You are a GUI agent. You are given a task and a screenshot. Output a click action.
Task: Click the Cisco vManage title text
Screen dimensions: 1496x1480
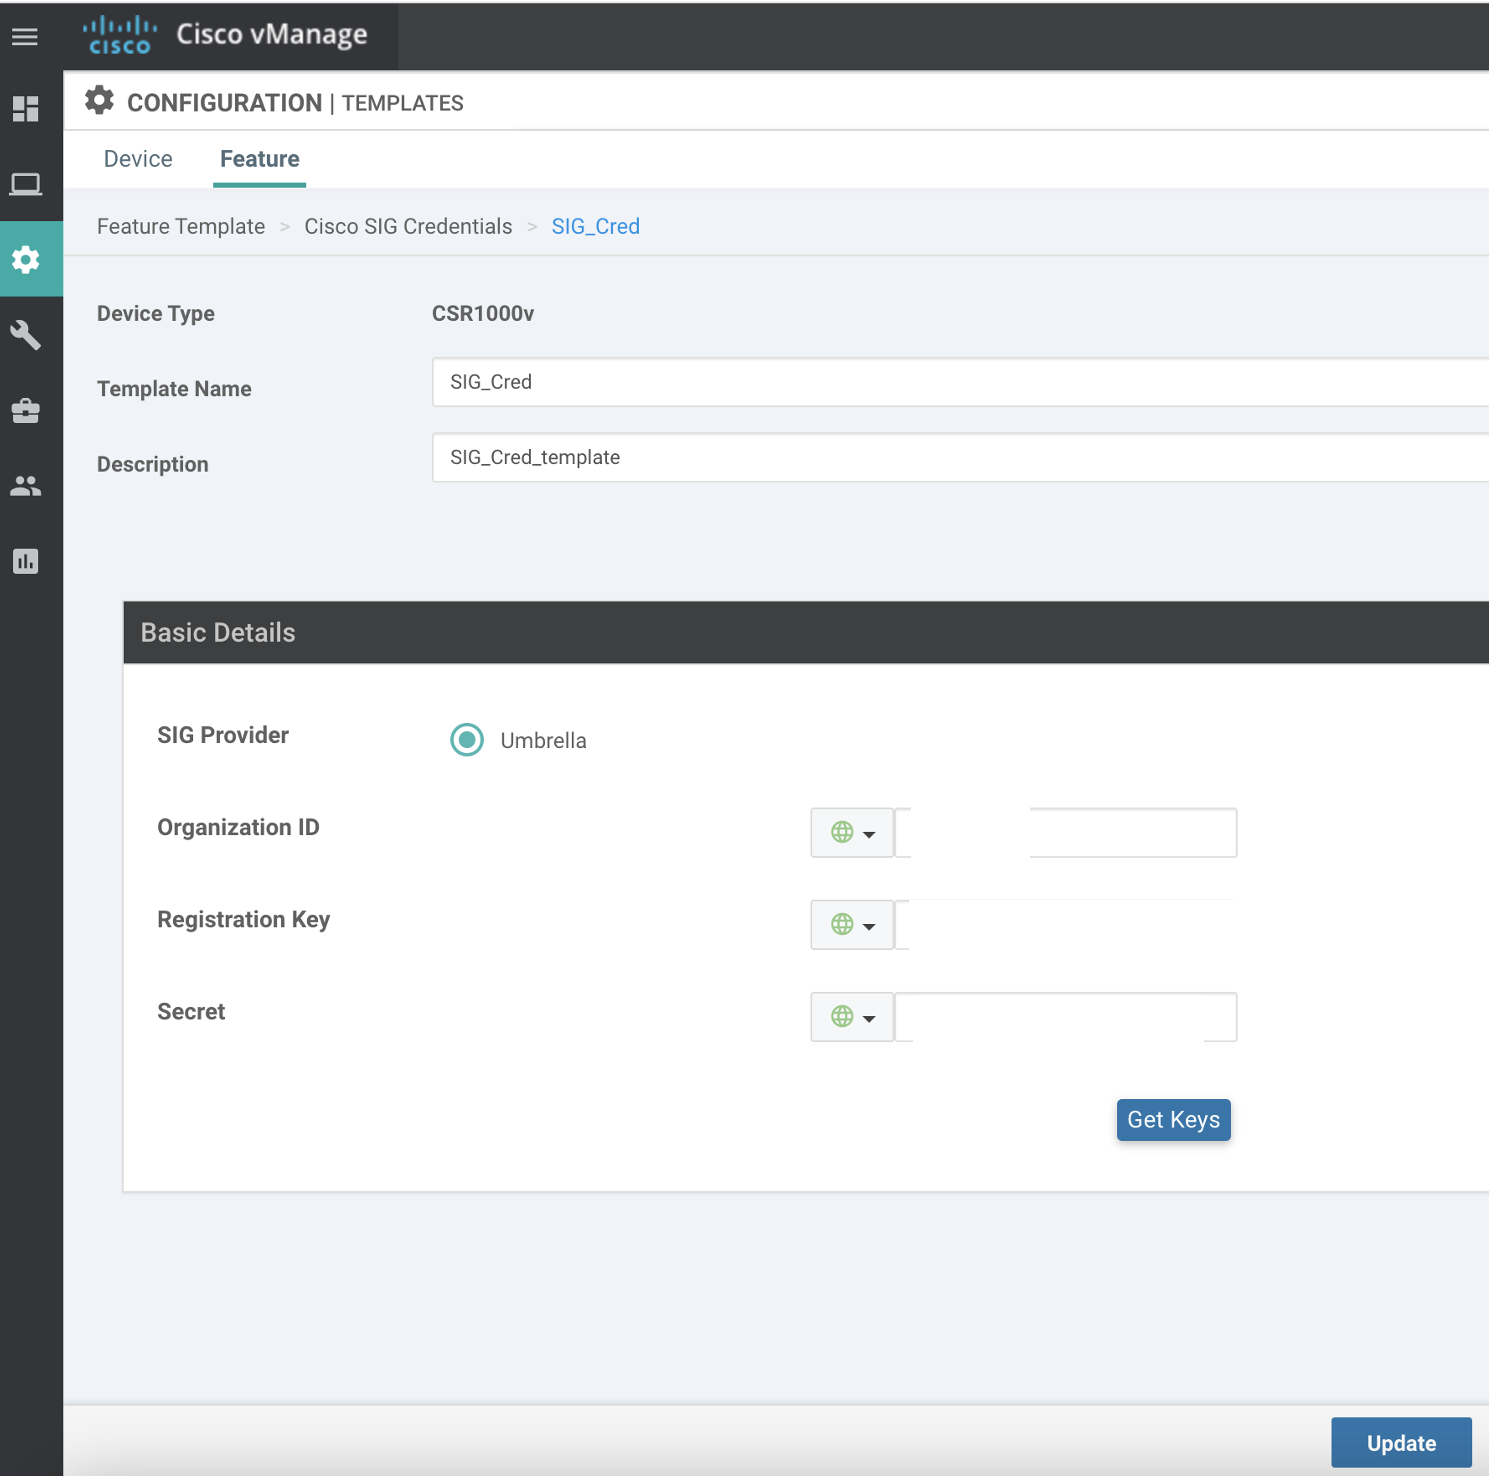click(x=272, y=35)
